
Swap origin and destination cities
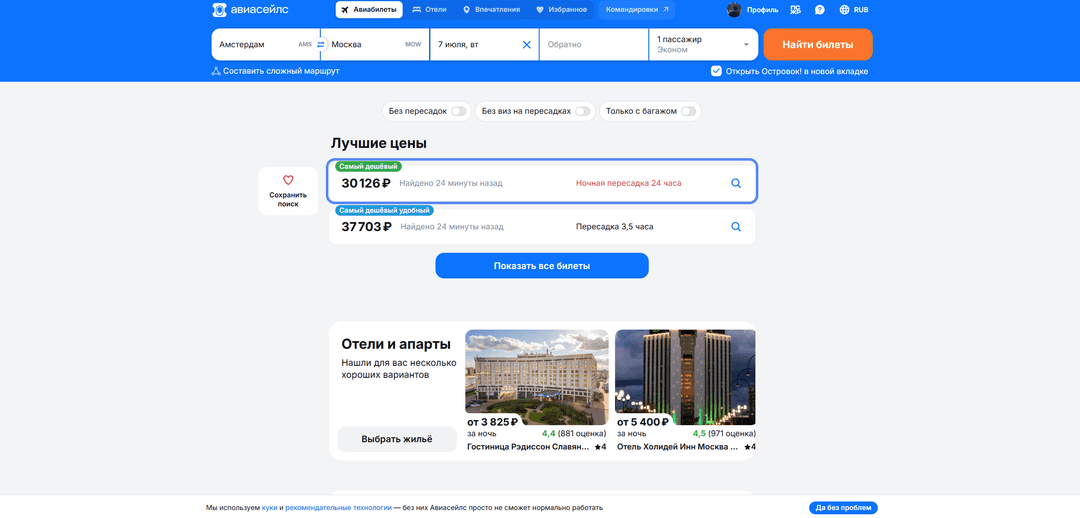pos(320,44)
